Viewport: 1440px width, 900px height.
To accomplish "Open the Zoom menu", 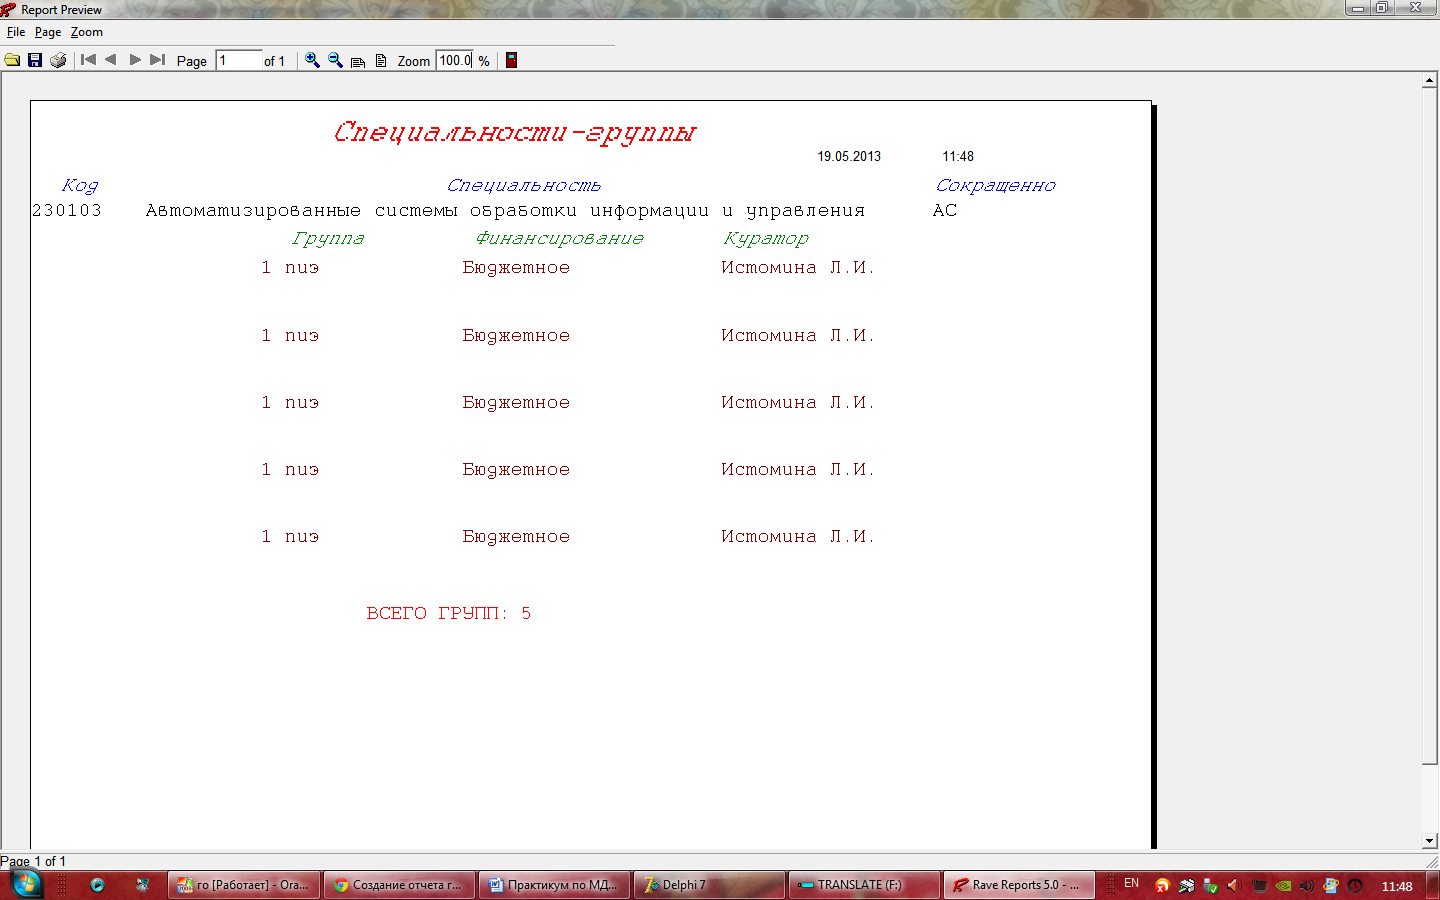I will coord(87,32).
